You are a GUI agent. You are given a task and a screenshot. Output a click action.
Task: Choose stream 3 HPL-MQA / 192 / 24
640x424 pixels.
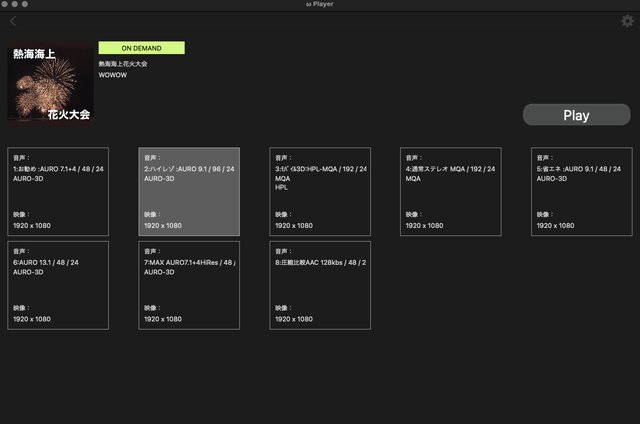click(320, 191)
